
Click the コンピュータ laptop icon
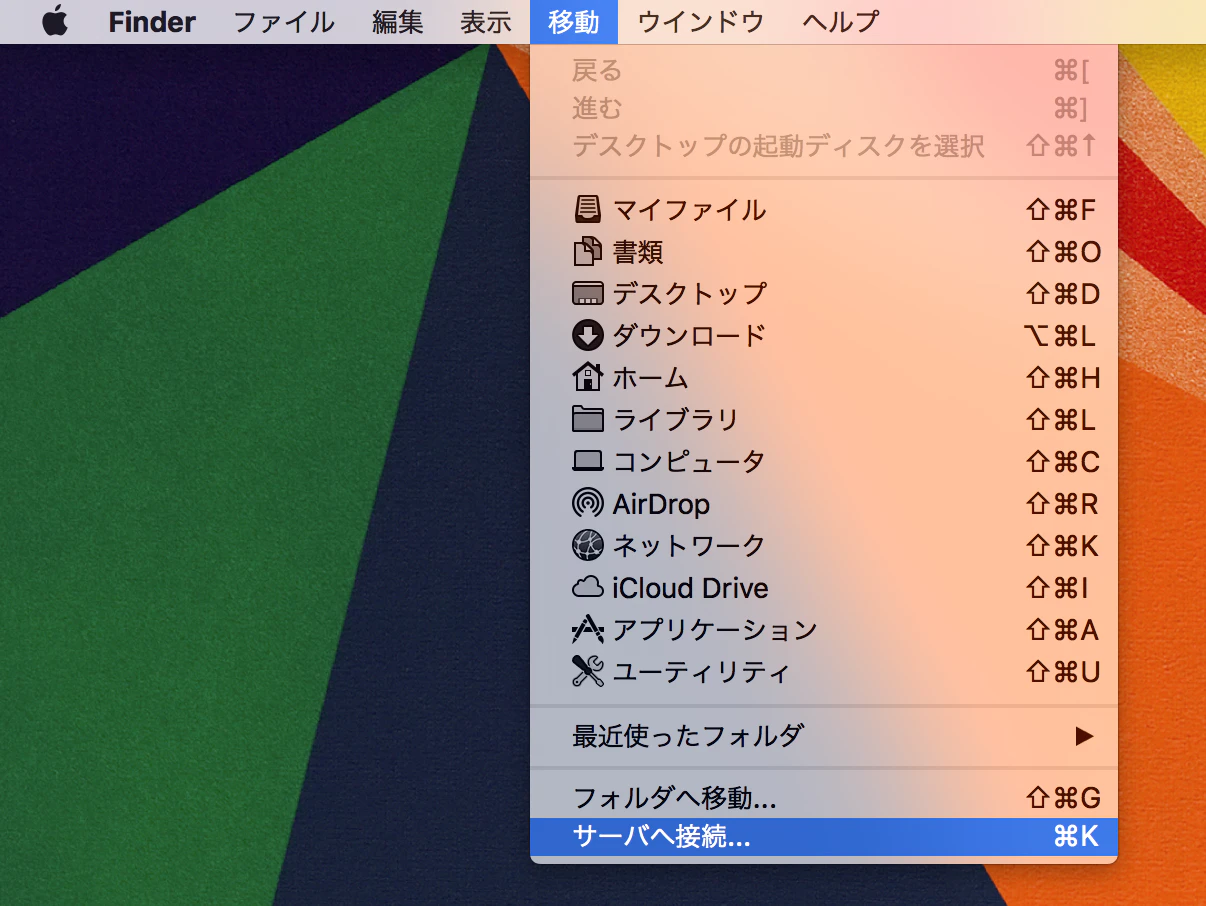click(x=588, y=461)
